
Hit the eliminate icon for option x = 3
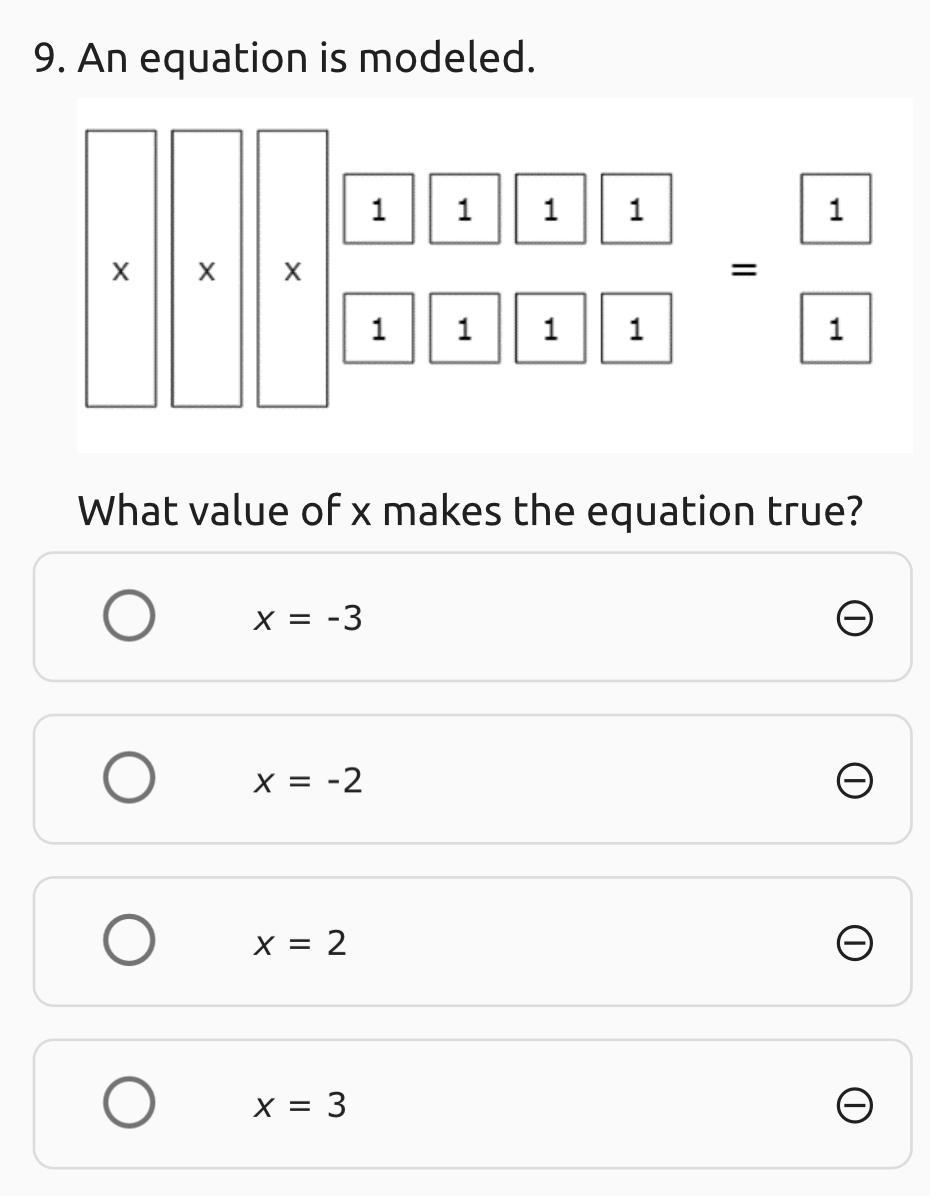(854, 1105)
